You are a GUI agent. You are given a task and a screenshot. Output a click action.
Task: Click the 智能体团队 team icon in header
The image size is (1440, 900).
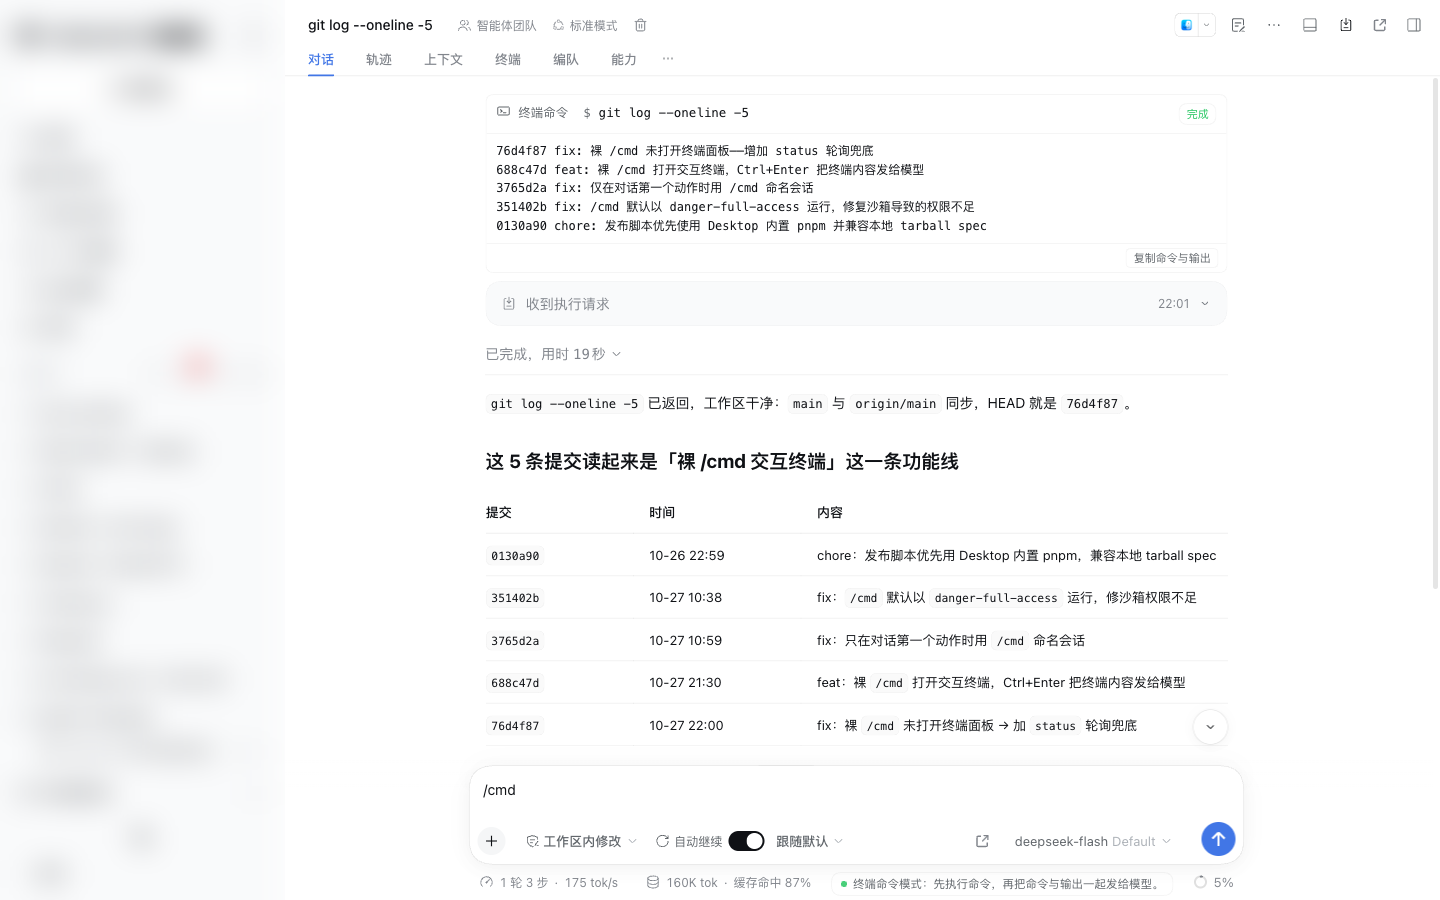coord(497,25)
